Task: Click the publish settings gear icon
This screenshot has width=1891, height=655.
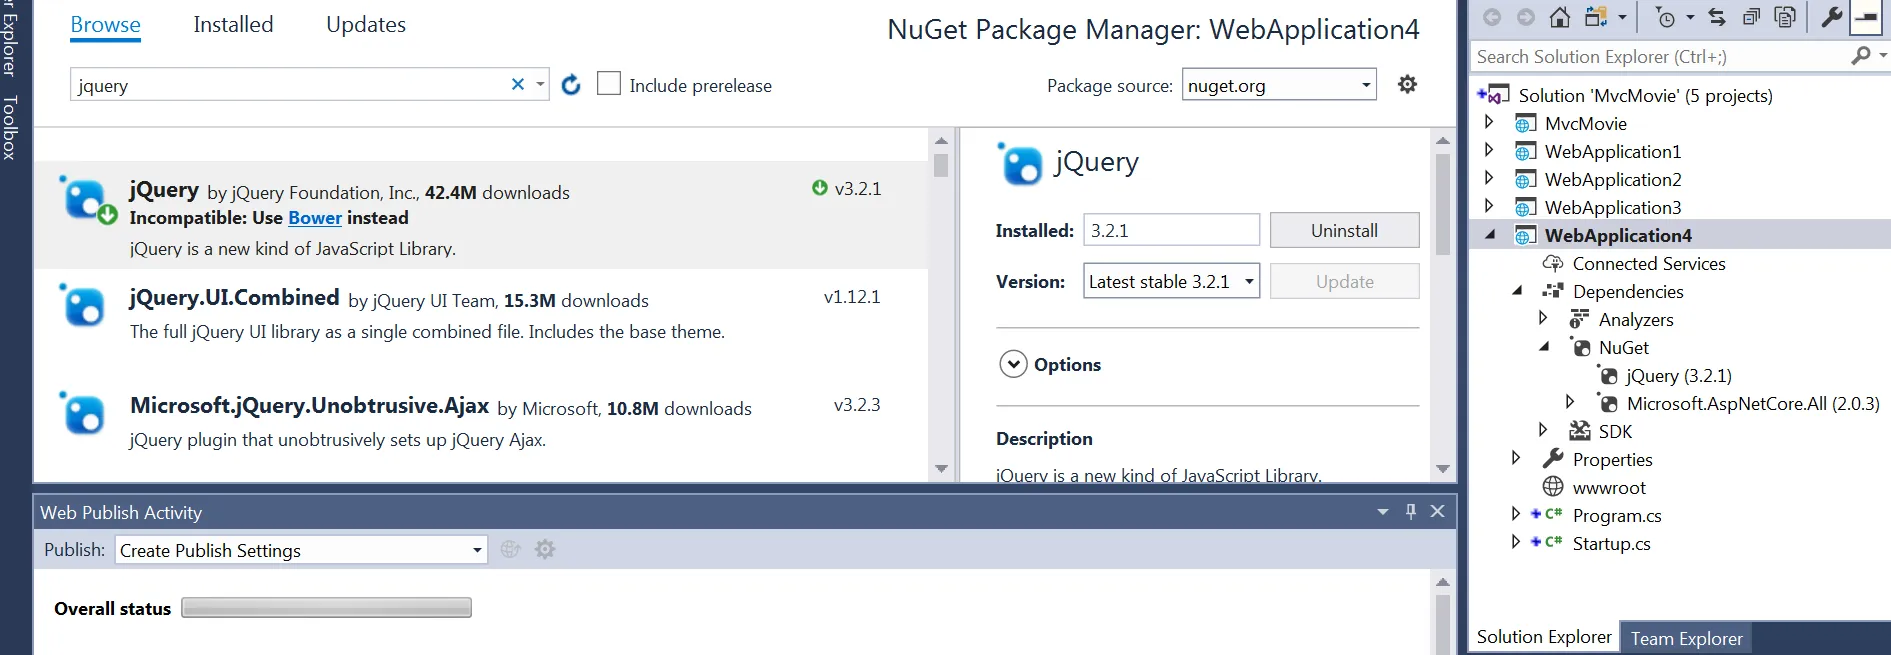Action: (545, 549)
